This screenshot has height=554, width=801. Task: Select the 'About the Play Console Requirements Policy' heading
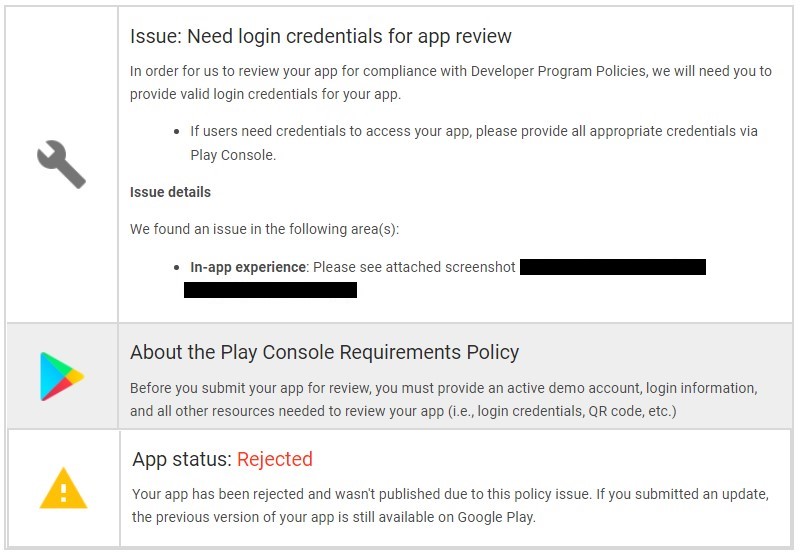coord(324,352)
